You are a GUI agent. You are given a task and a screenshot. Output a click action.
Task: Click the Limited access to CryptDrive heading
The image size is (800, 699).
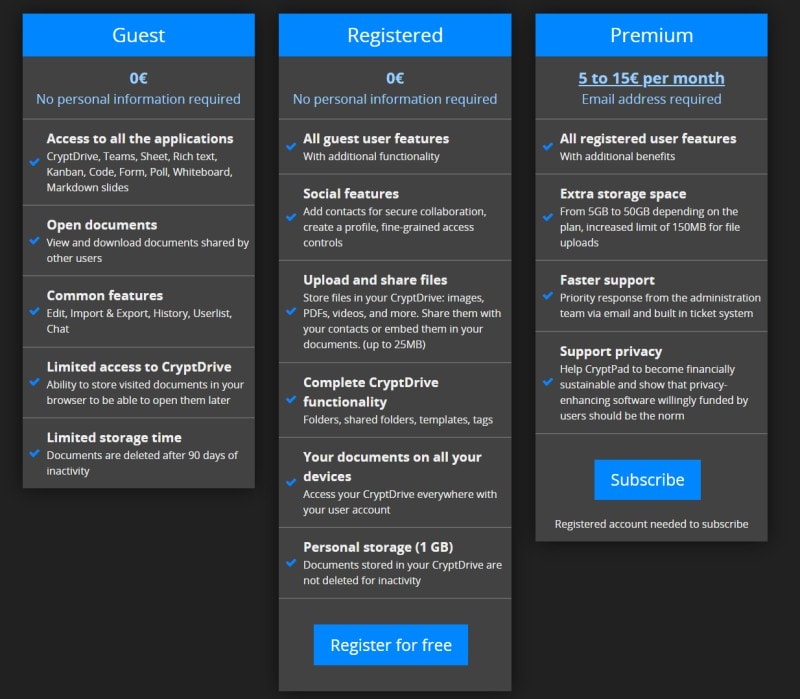tap(139, 367)
